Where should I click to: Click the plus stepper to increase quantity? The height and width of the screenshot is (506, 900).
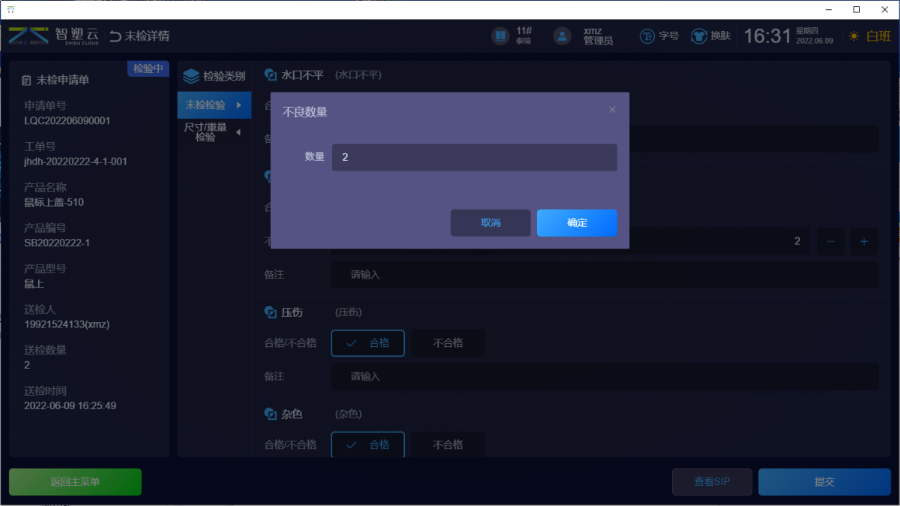[x=864, y=241]
